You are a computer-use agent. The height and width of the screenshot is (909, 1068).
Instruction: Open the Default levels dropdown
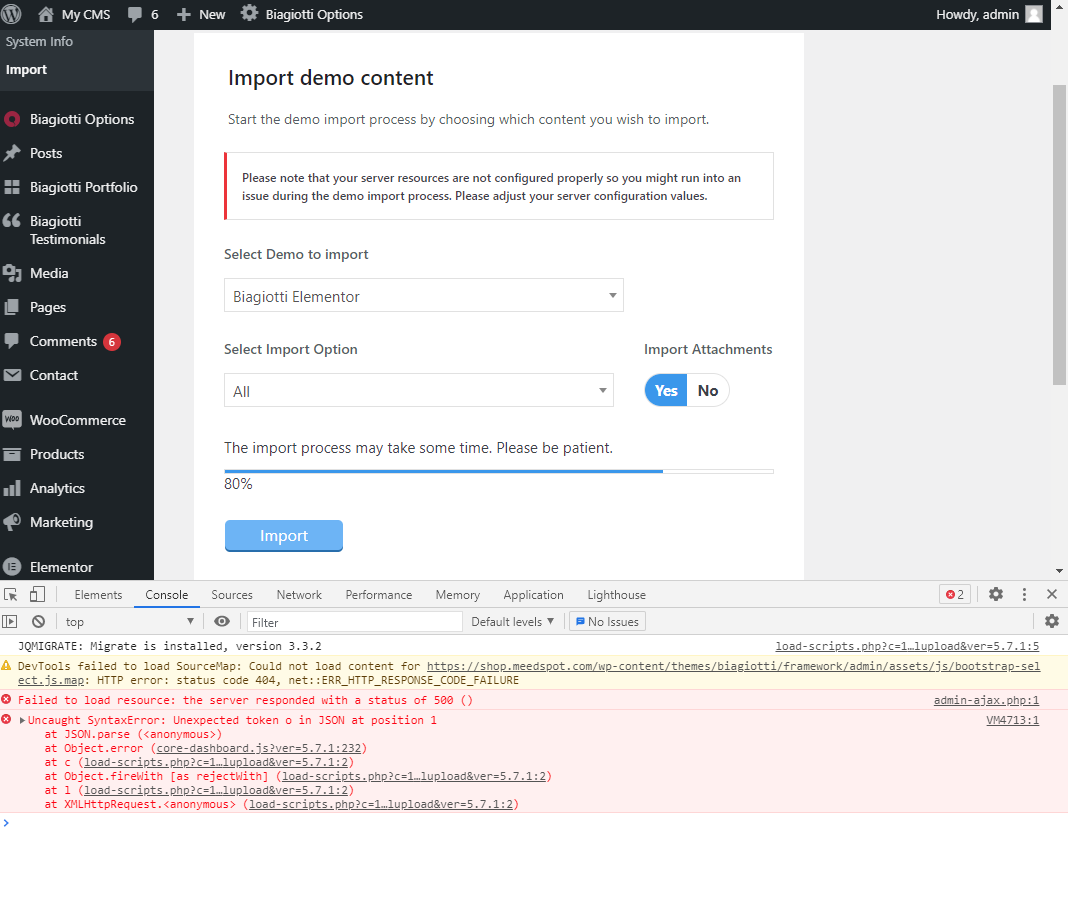[513, 622]
